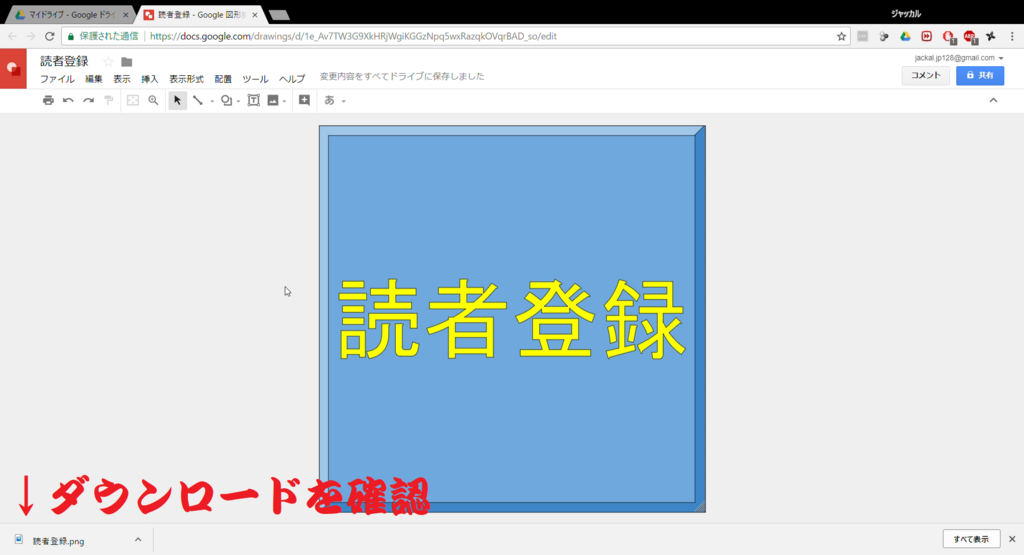Close the downloads bar

pos(1012,539)
